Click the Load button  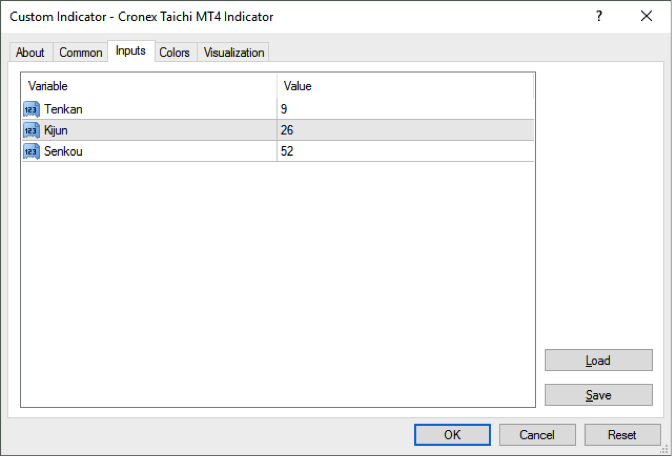tap(598, 360)
